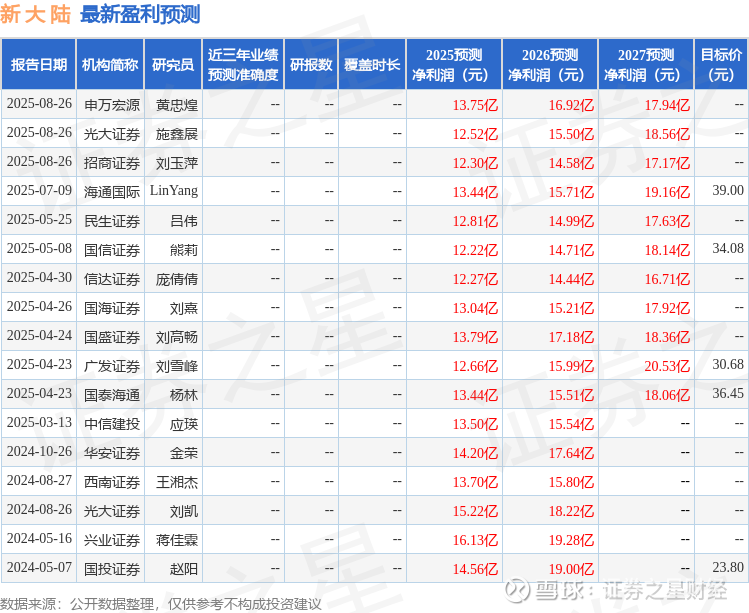The image size is (749, 613).
Task: Click institution 中信建投
Action: click(x=112, y=424)
